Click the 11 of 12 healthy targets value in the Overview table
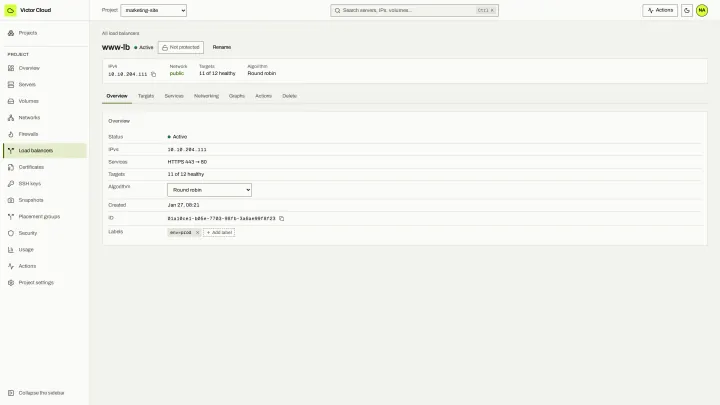720x405 pixels. click(186, 174)
